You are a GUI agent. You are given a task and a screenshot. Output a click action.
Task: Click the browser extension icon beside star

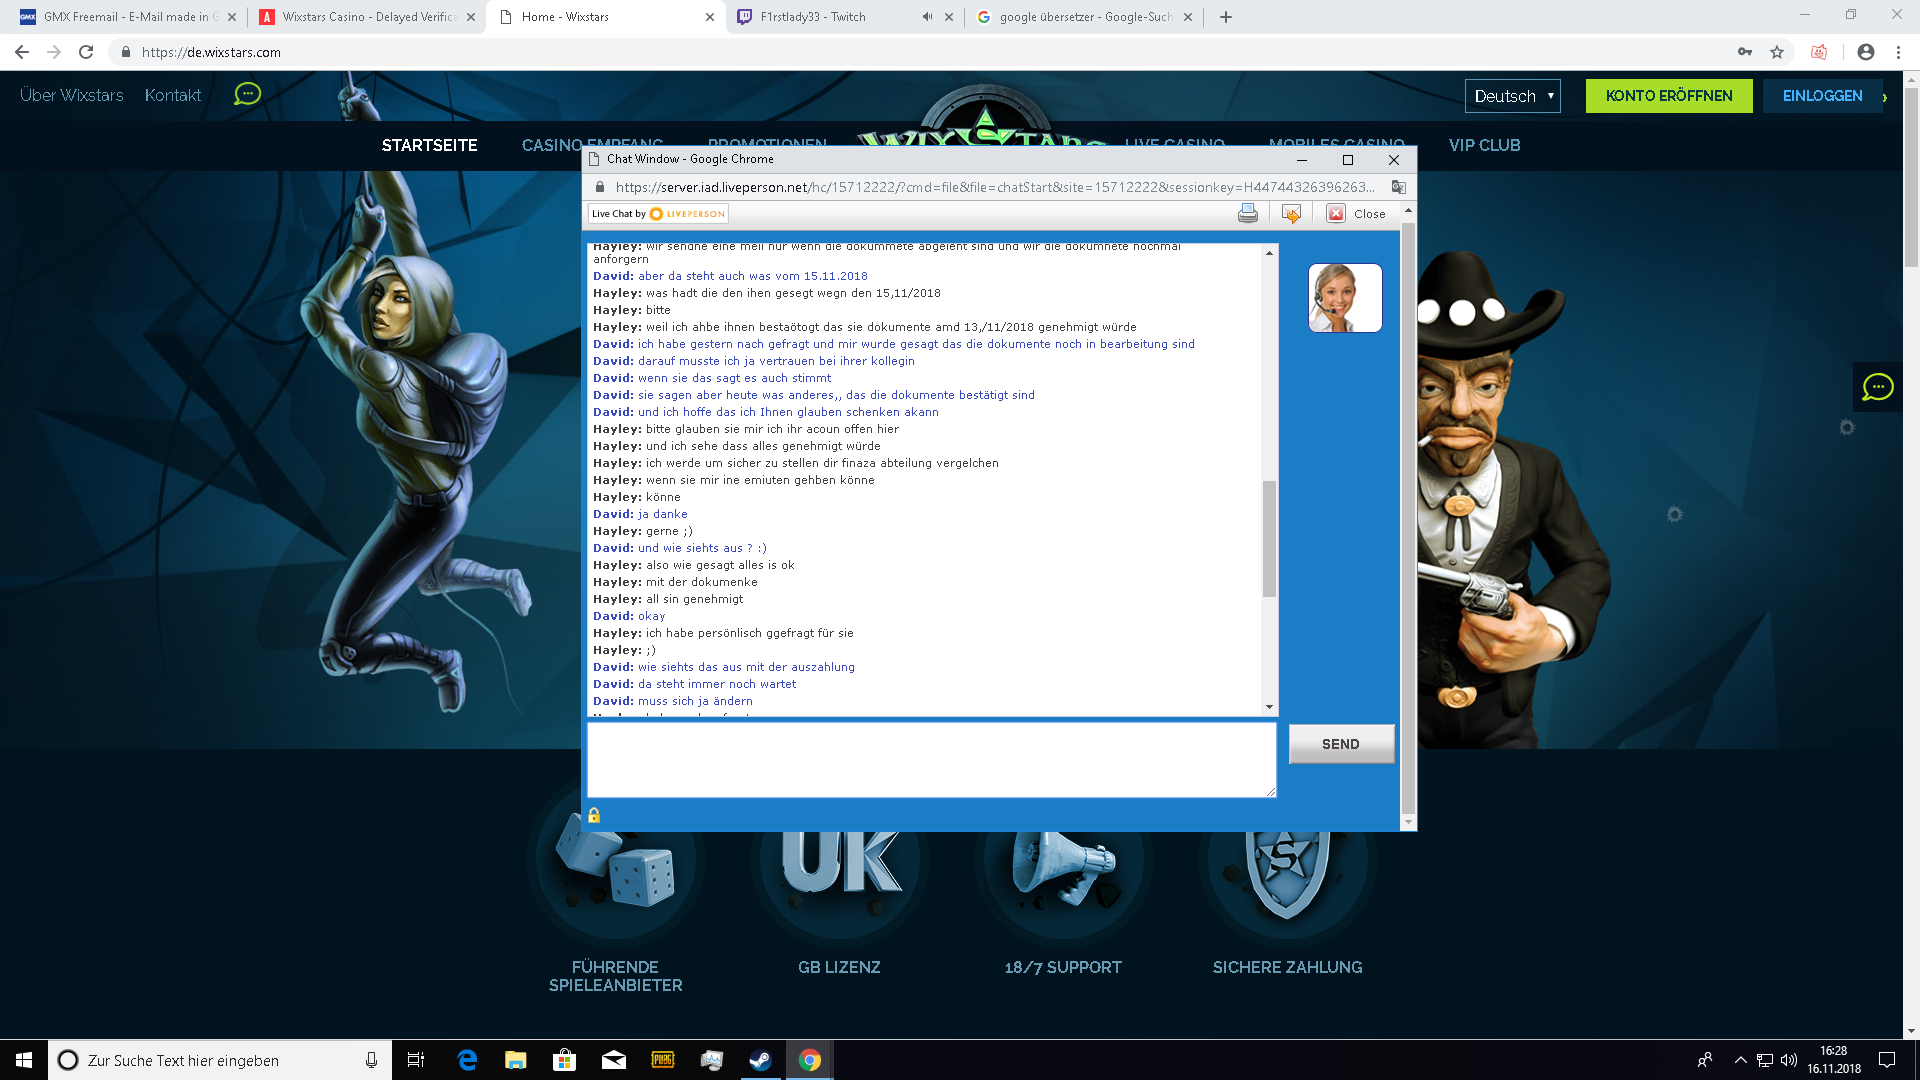pyautogui.click(x=1819, y=52)
